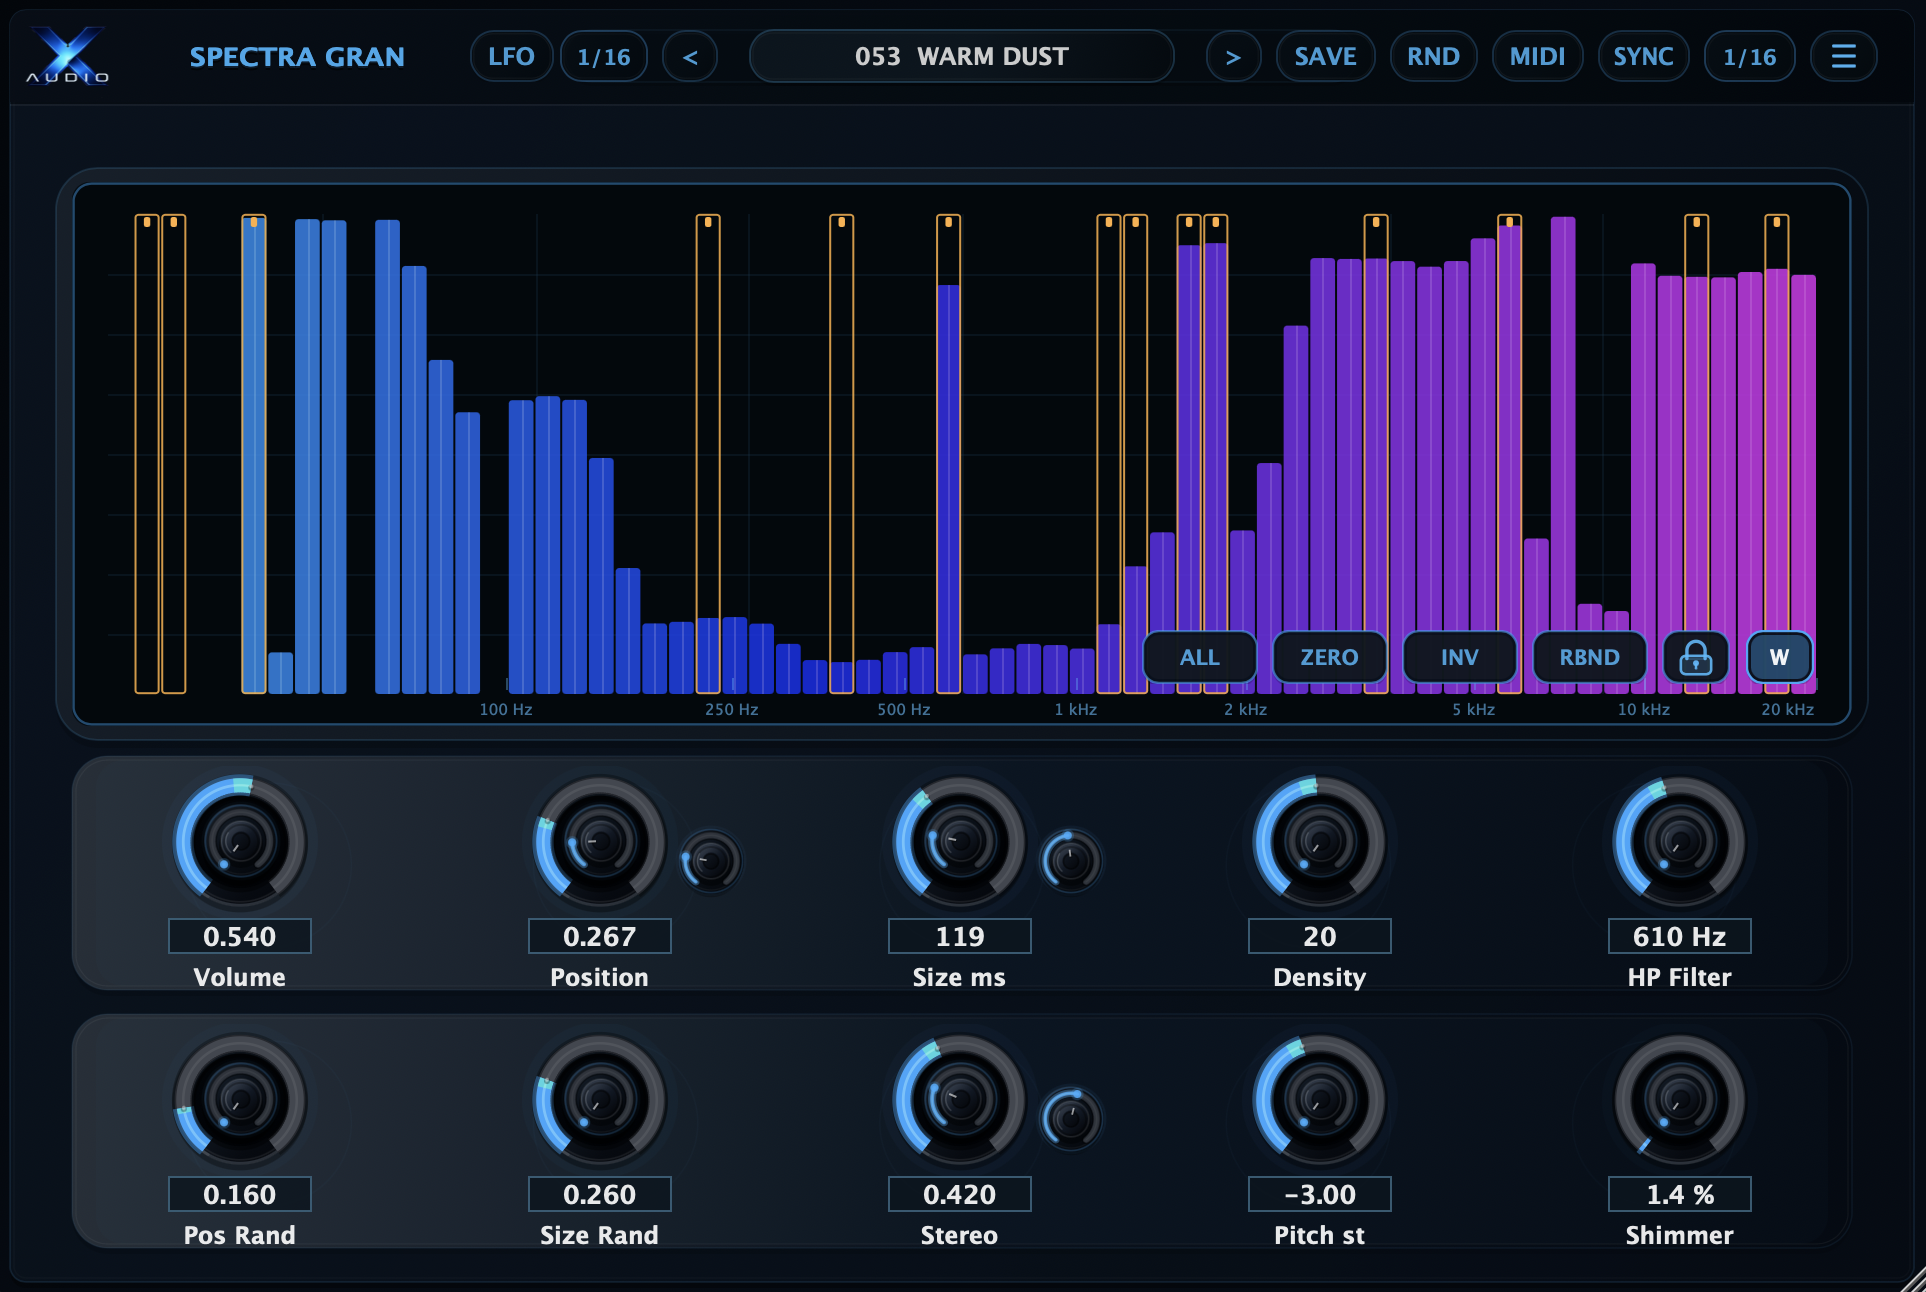Click the Position value field 0.267

click(600, 936)
